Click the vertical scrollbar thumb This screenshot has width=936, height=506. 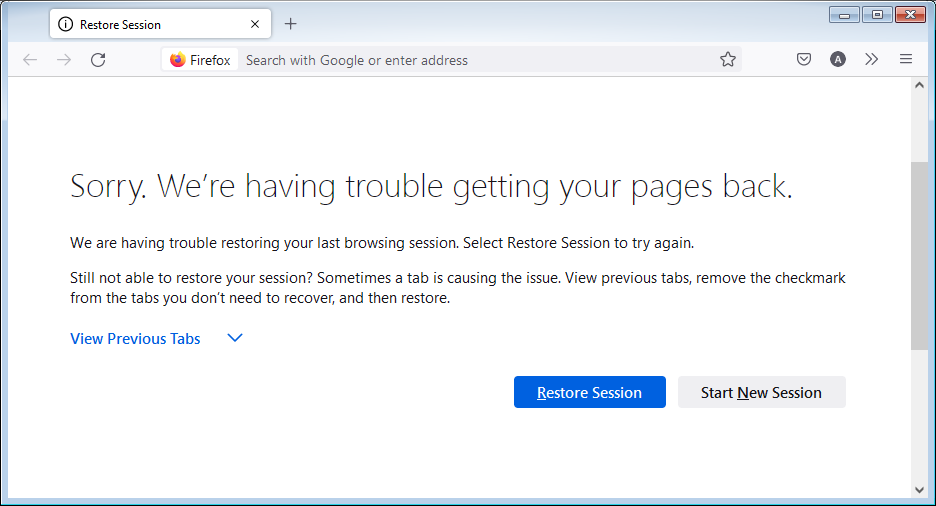(x=919, y=255)
